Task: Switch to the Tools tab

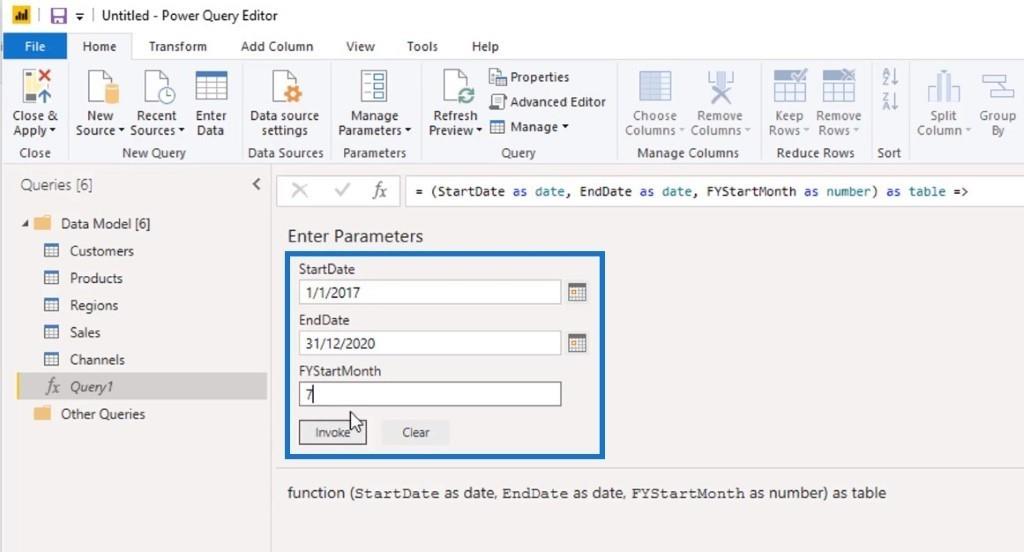Action: click(x=422, y=46)
